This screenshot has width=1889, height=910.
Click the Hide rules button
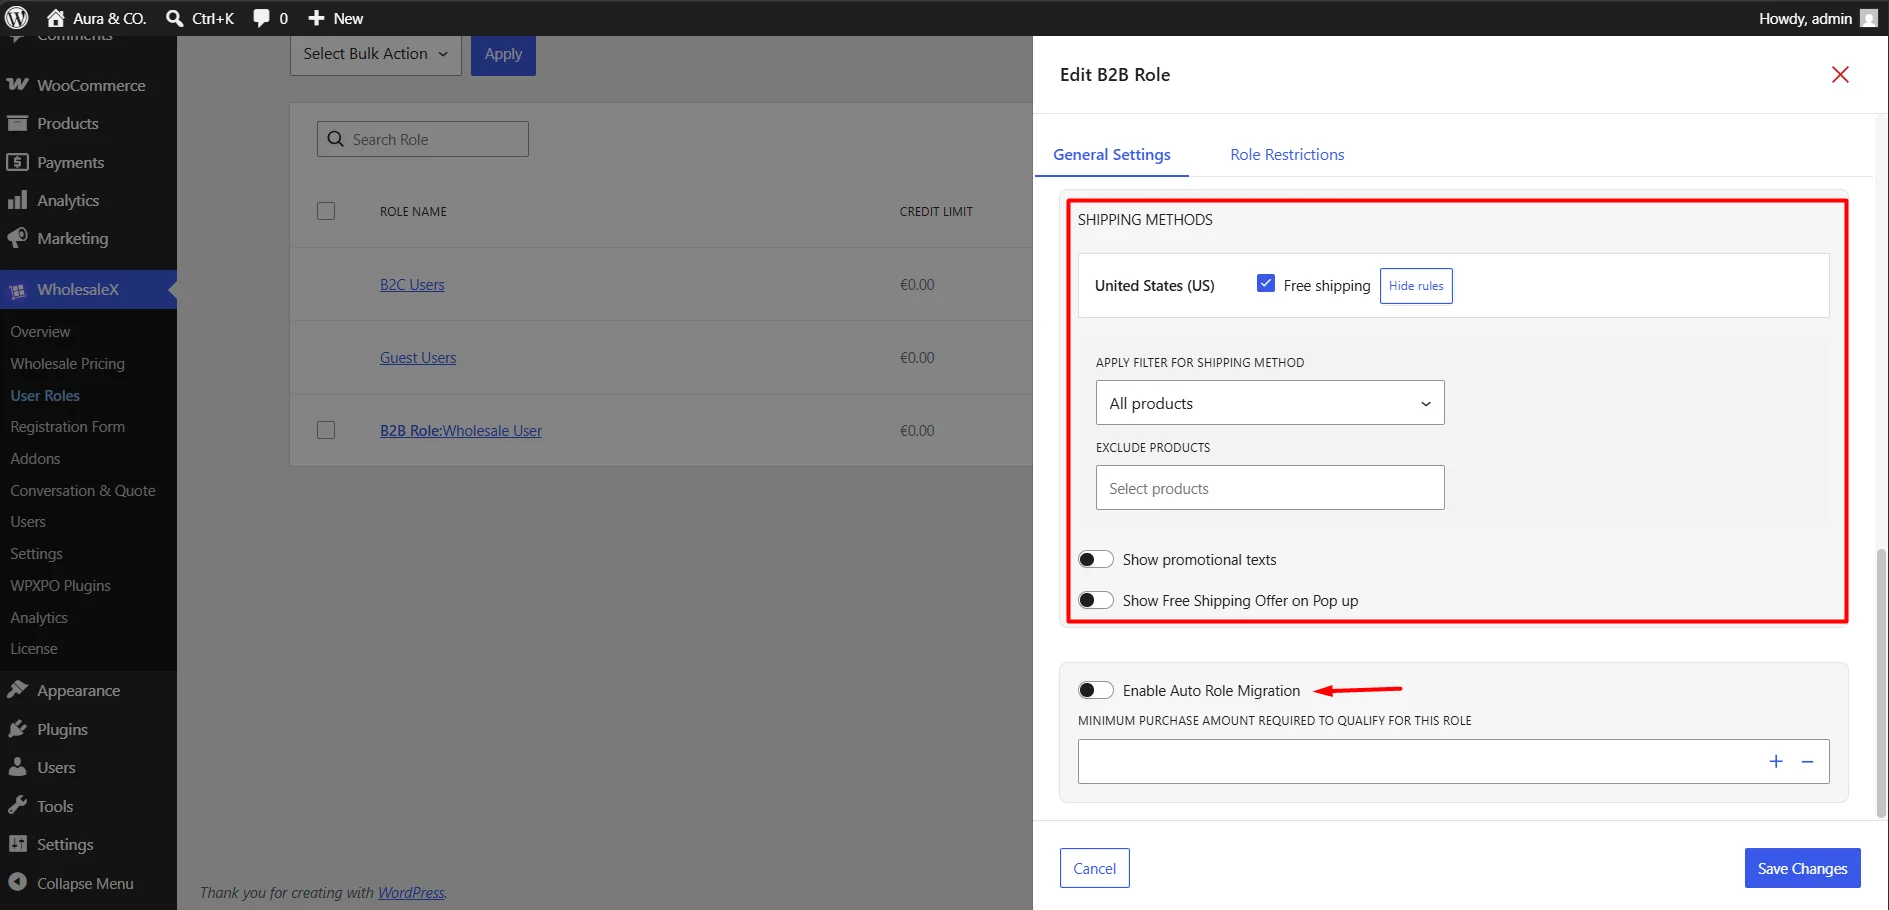1416,286
